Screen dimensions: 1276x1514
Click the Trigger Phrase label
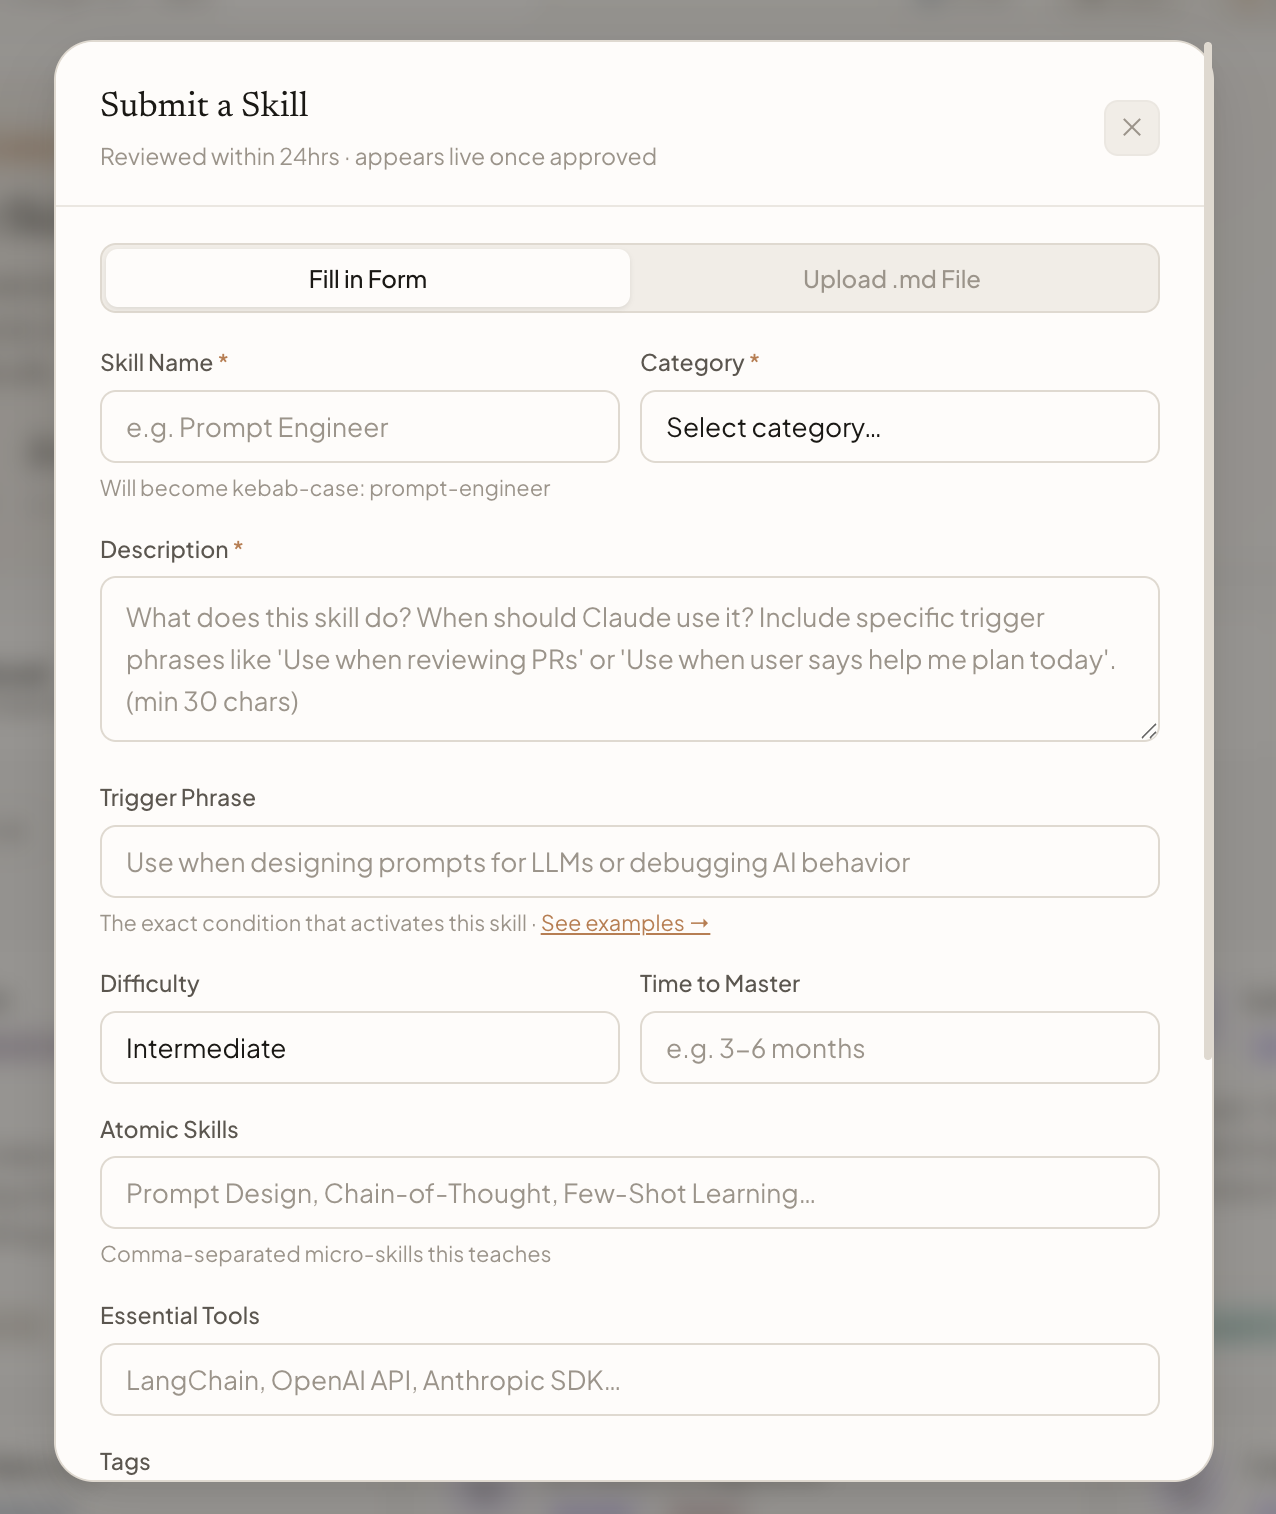[x=178, y=798]
